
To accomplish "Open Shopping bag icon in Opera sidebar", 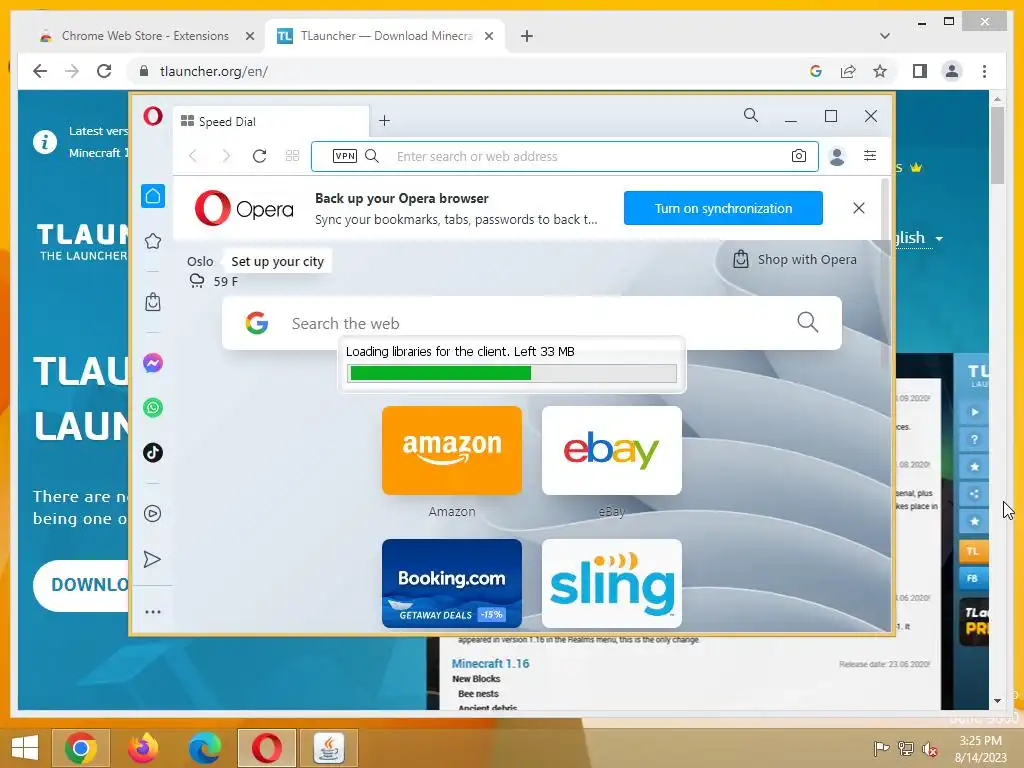I will point(153,302).
